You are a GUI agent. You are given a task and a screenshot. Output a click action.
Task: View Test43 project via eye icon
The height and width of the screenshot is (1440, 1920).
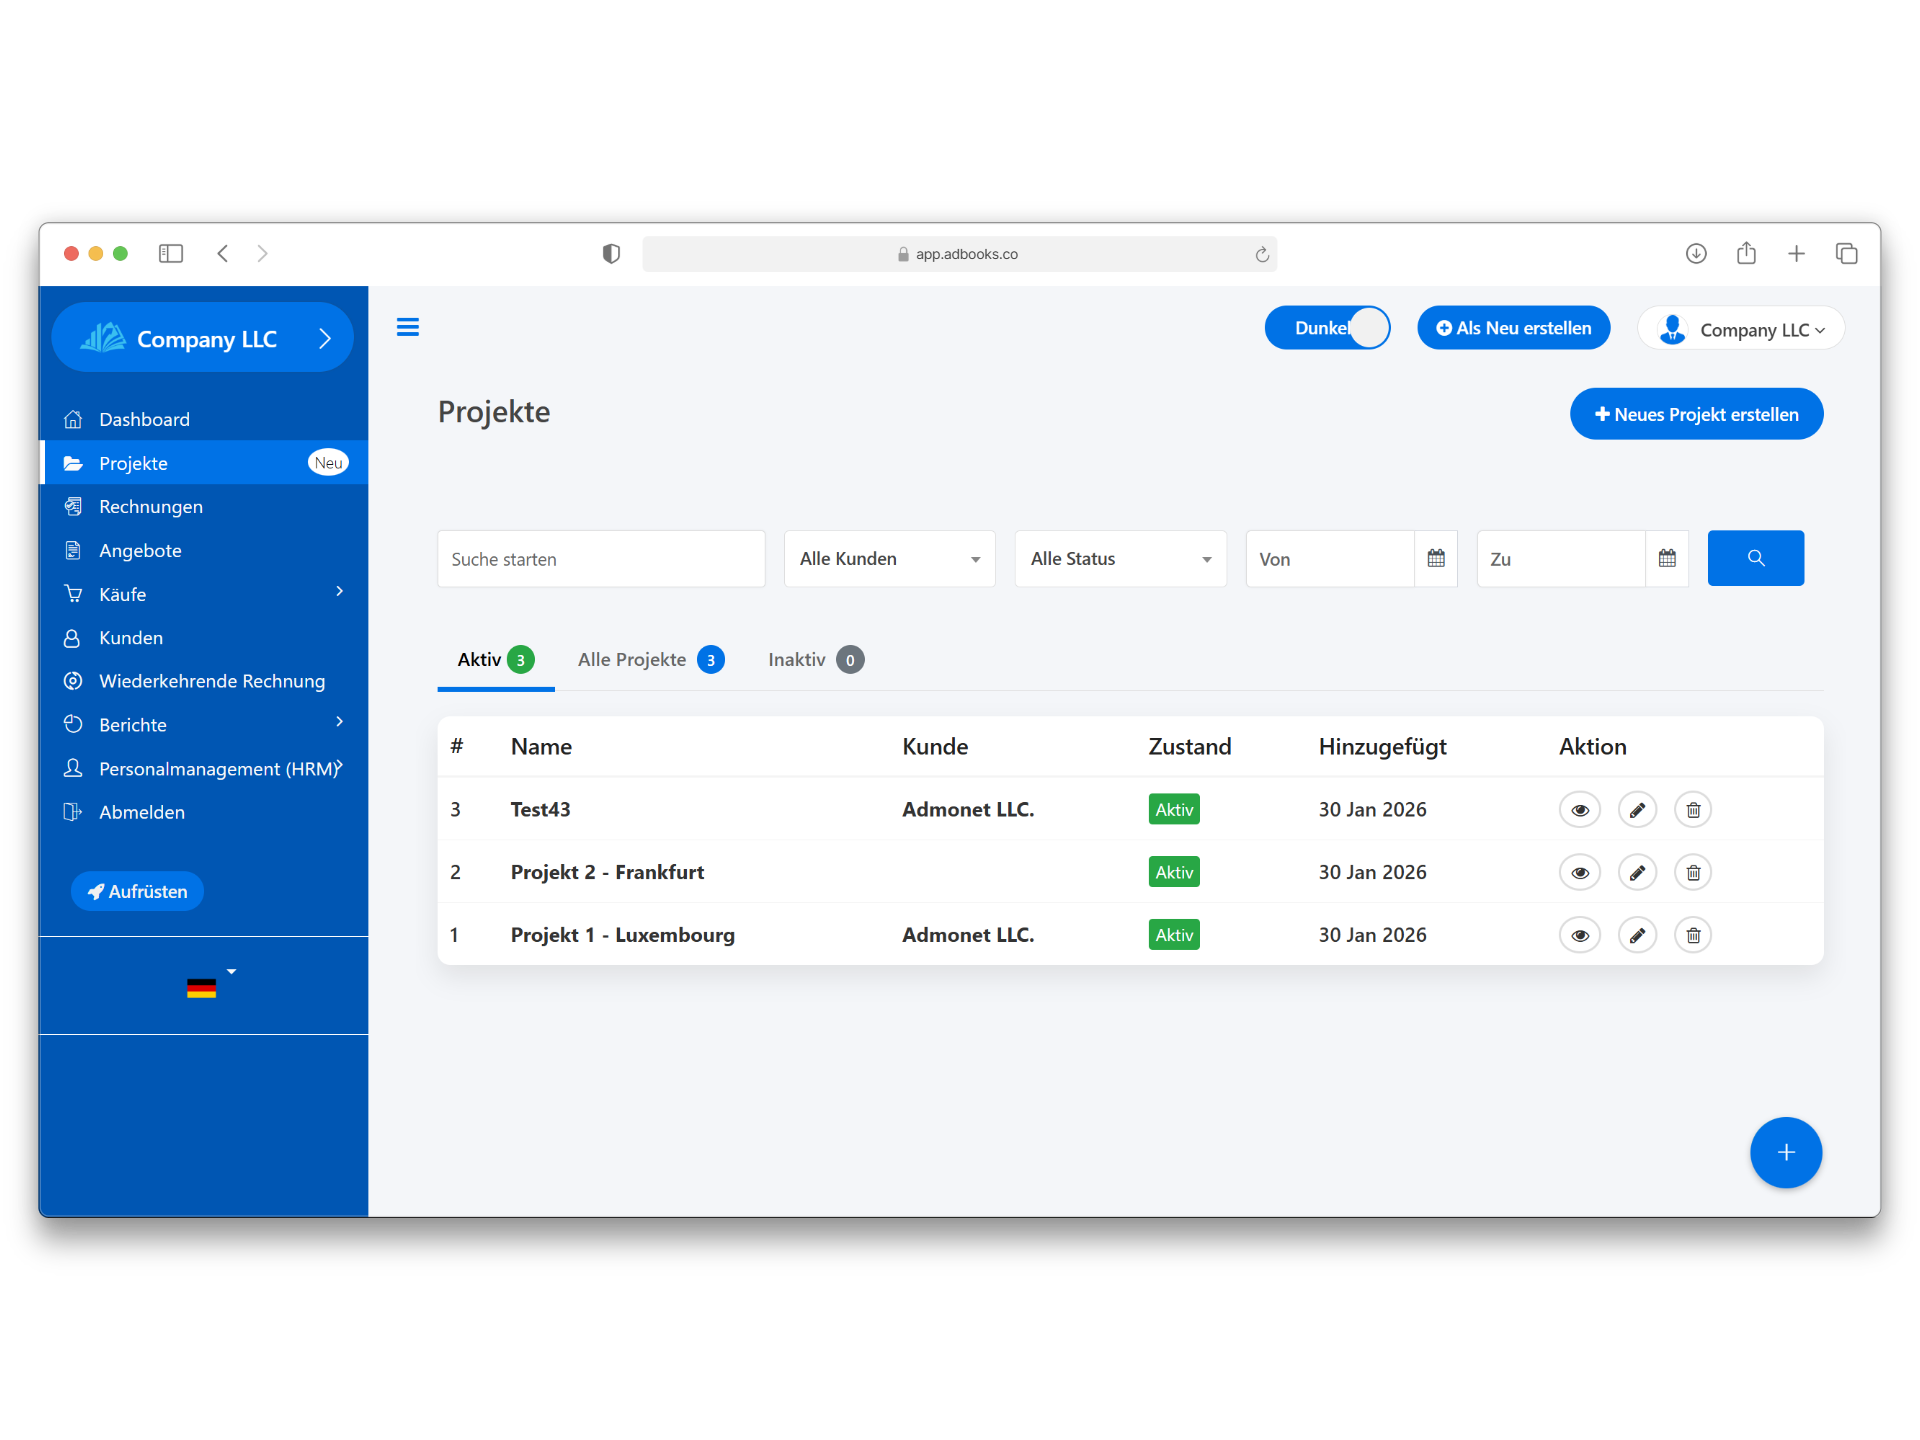tap(1580, 810)
